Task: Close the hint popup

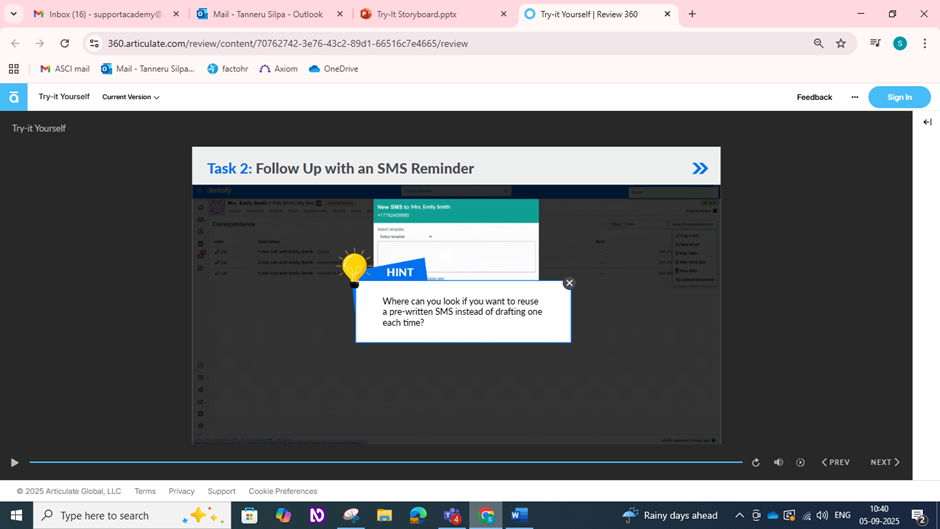Action: tap(569, 283)
